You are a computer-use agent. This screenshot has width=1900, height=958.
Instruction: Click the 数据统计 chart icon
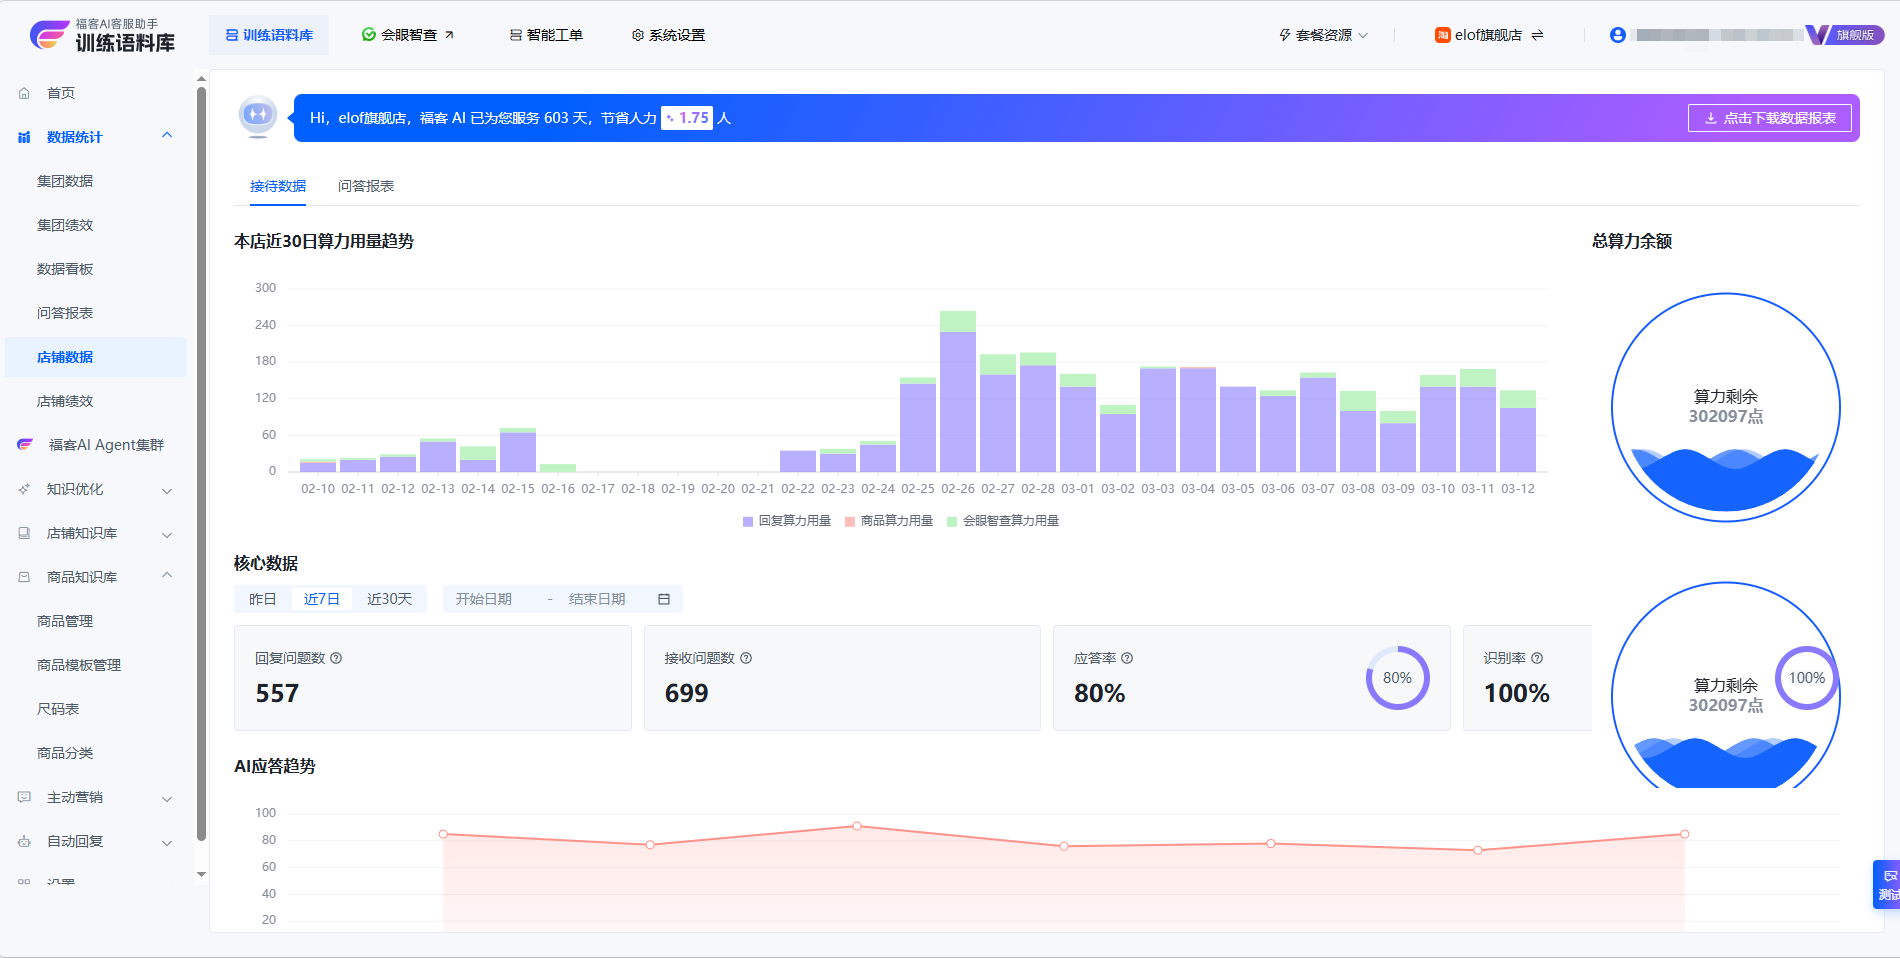pos(24,137)
